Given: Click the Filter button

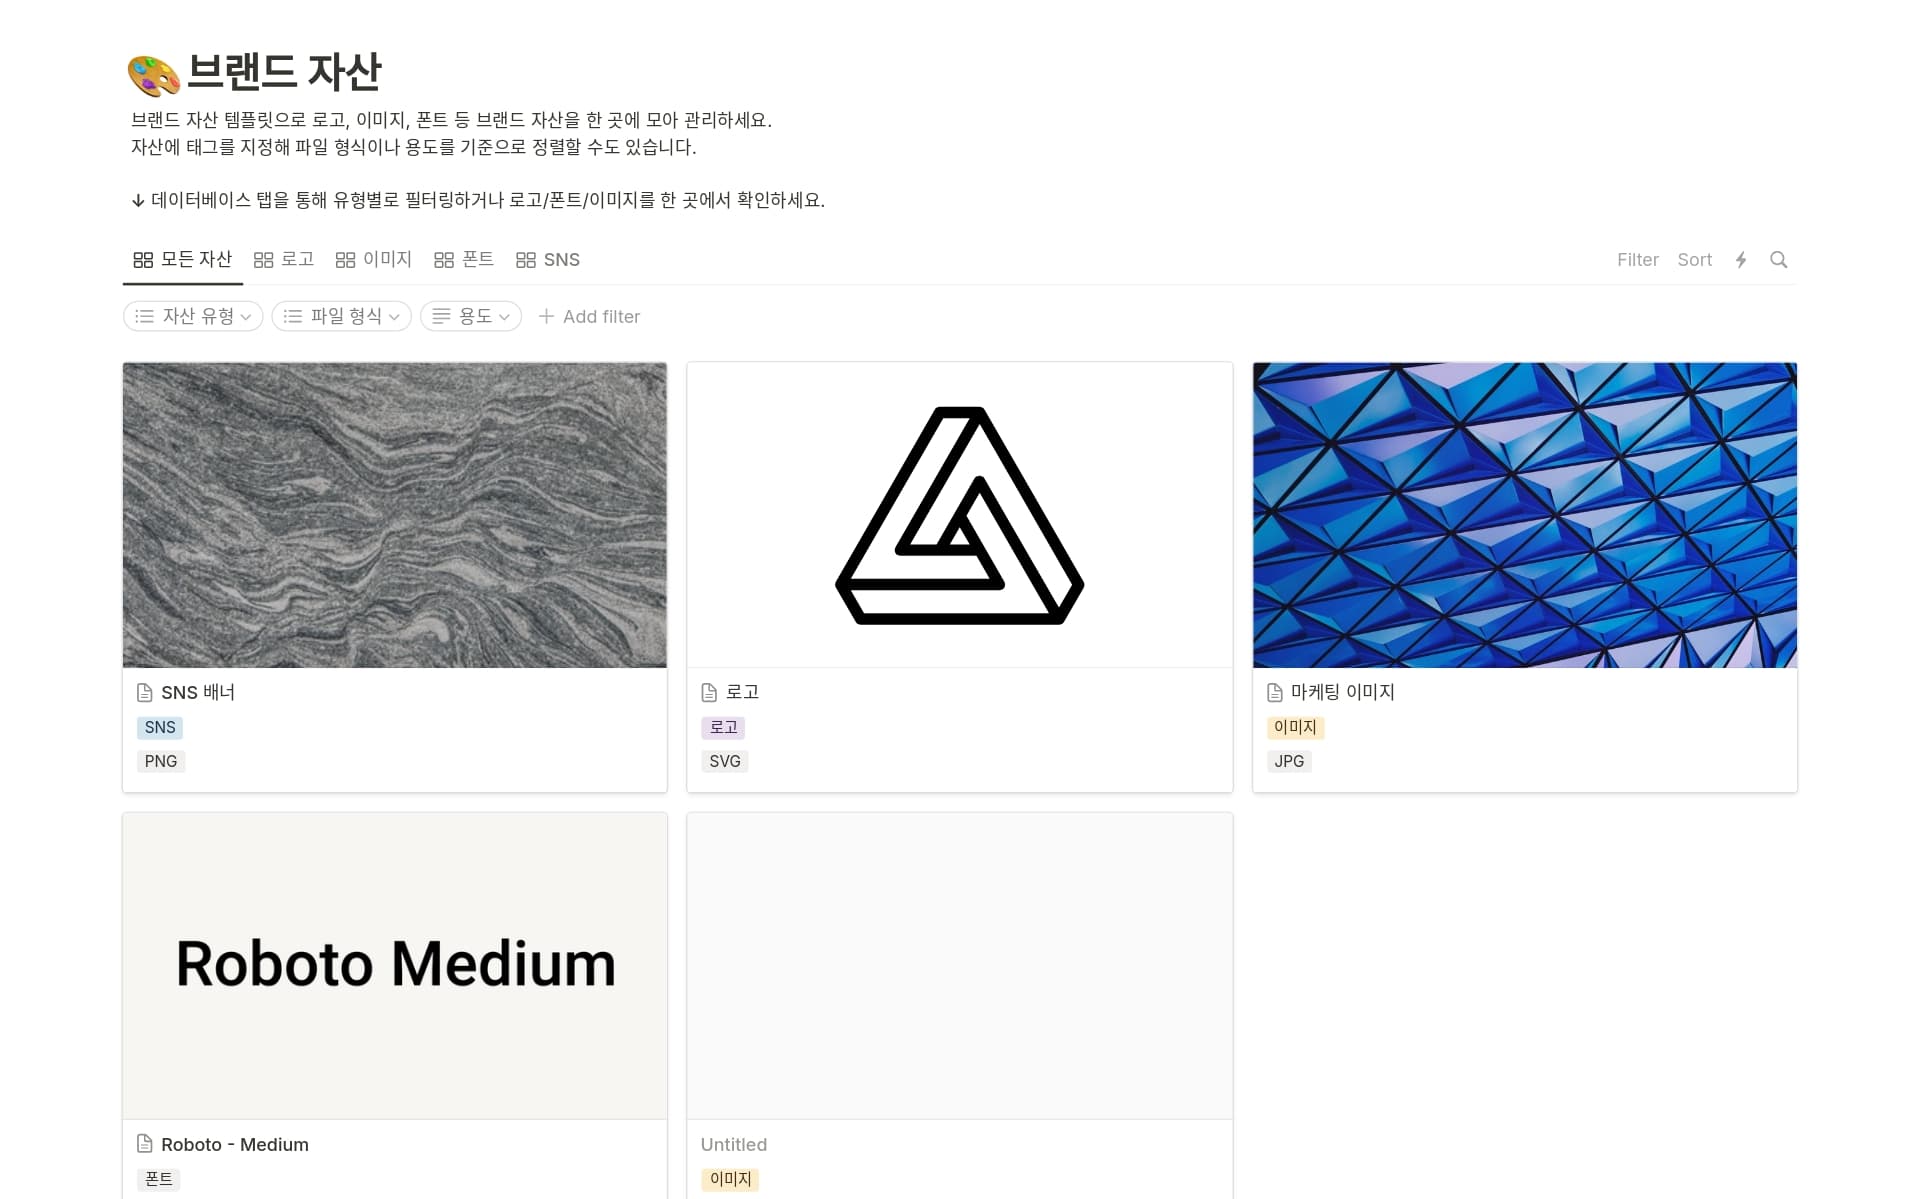Looking at the screenshot, I should [x=1637, y=260].
